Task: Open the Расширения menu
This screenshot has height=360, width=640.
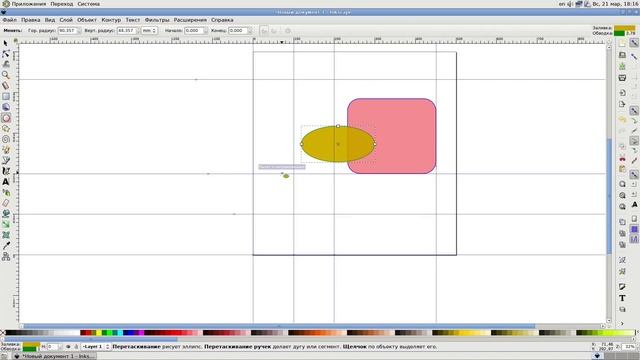Action: click(x=190, y=20)
